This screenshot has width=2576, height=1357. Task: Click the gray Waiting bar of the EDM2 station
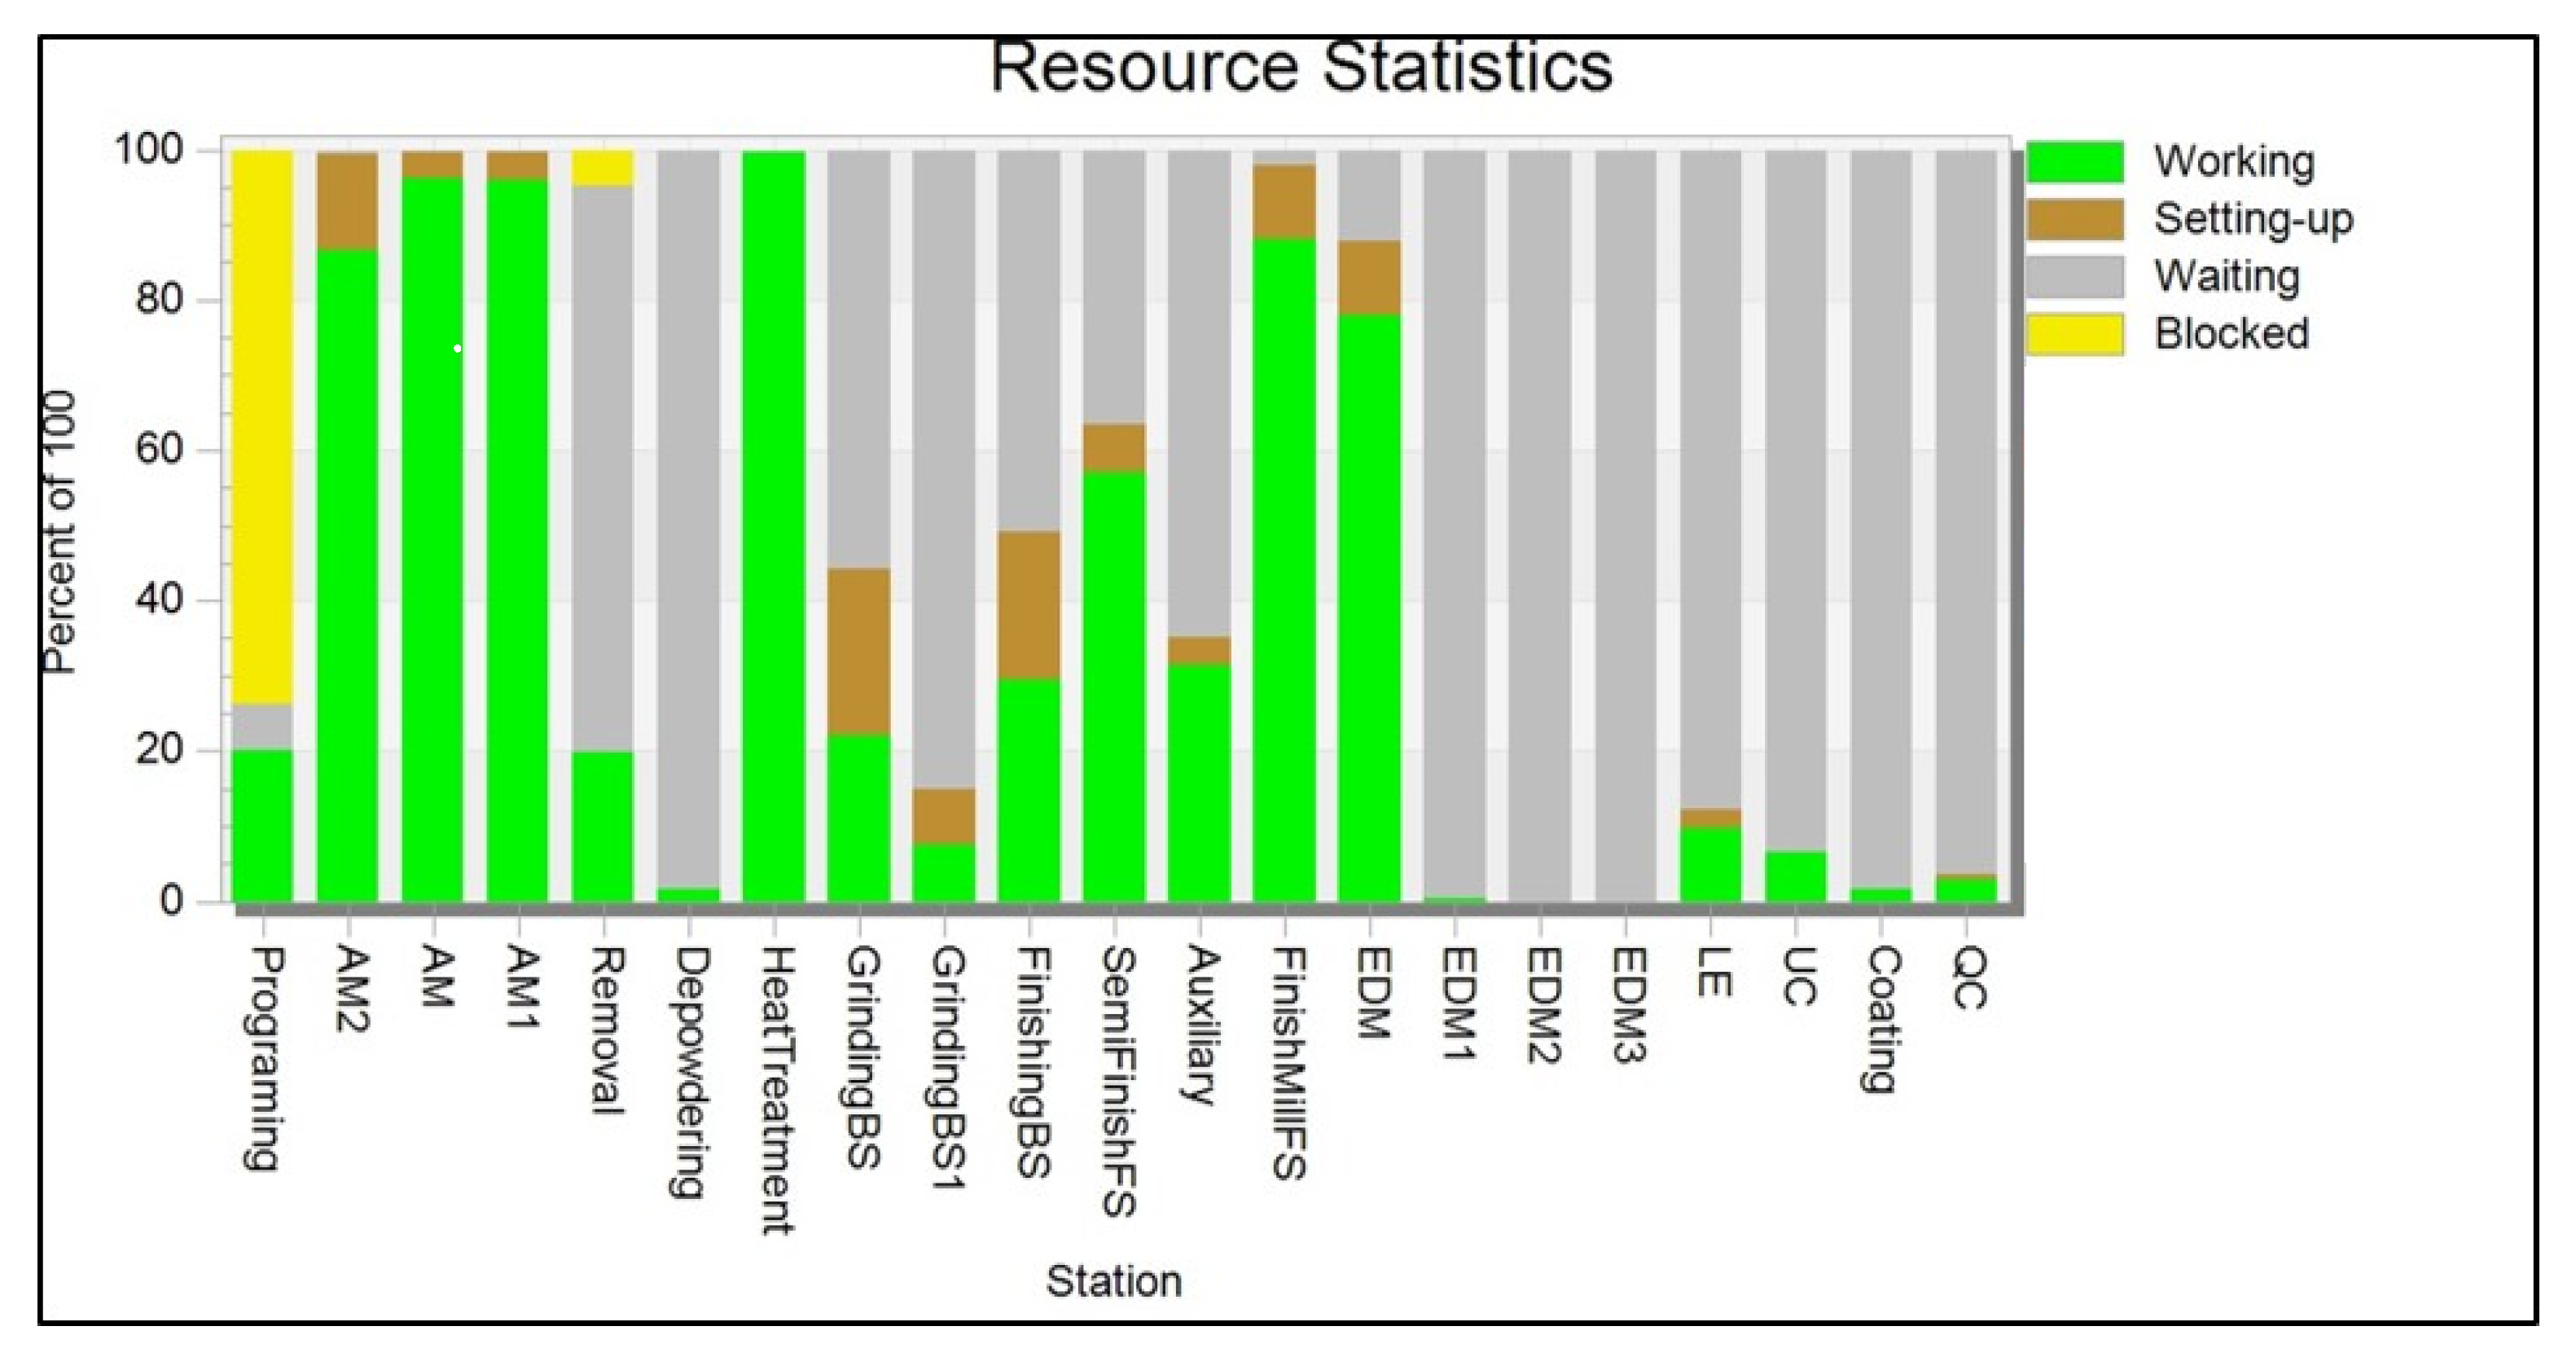click(x=1539, y=526)
